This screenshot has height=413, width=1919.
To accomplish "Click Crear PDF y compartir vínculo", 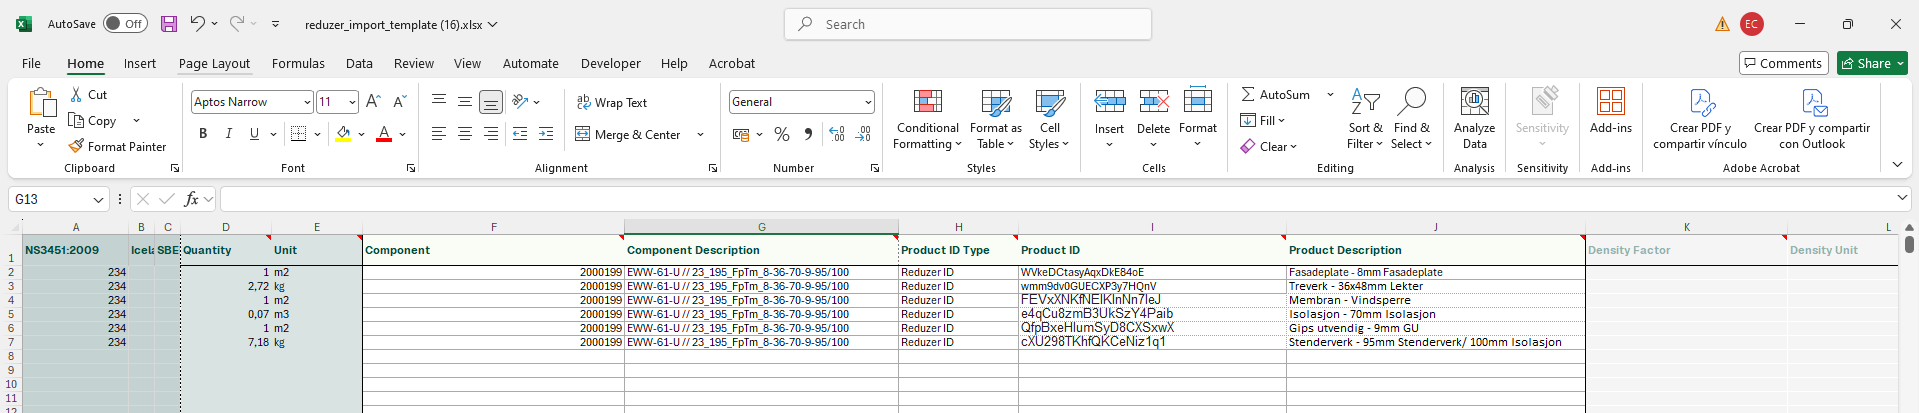I will coord(1699,119).
